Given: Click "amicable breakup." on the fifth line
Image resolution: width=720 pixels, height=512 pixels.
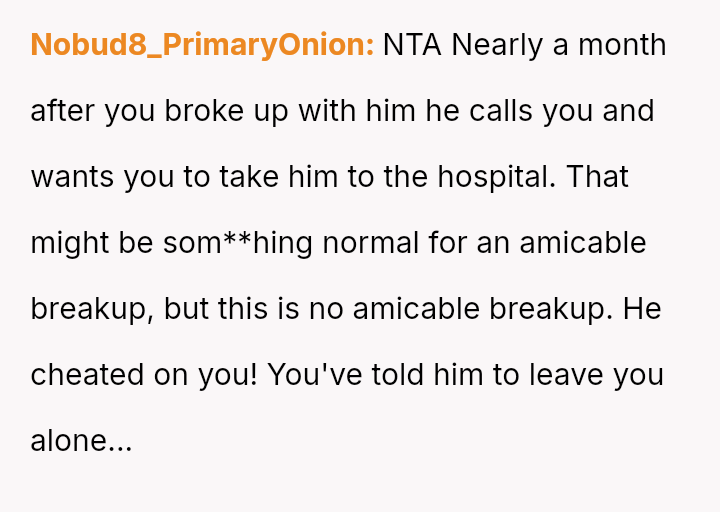Looking at the screenshot, I should [x=480, y=309].
